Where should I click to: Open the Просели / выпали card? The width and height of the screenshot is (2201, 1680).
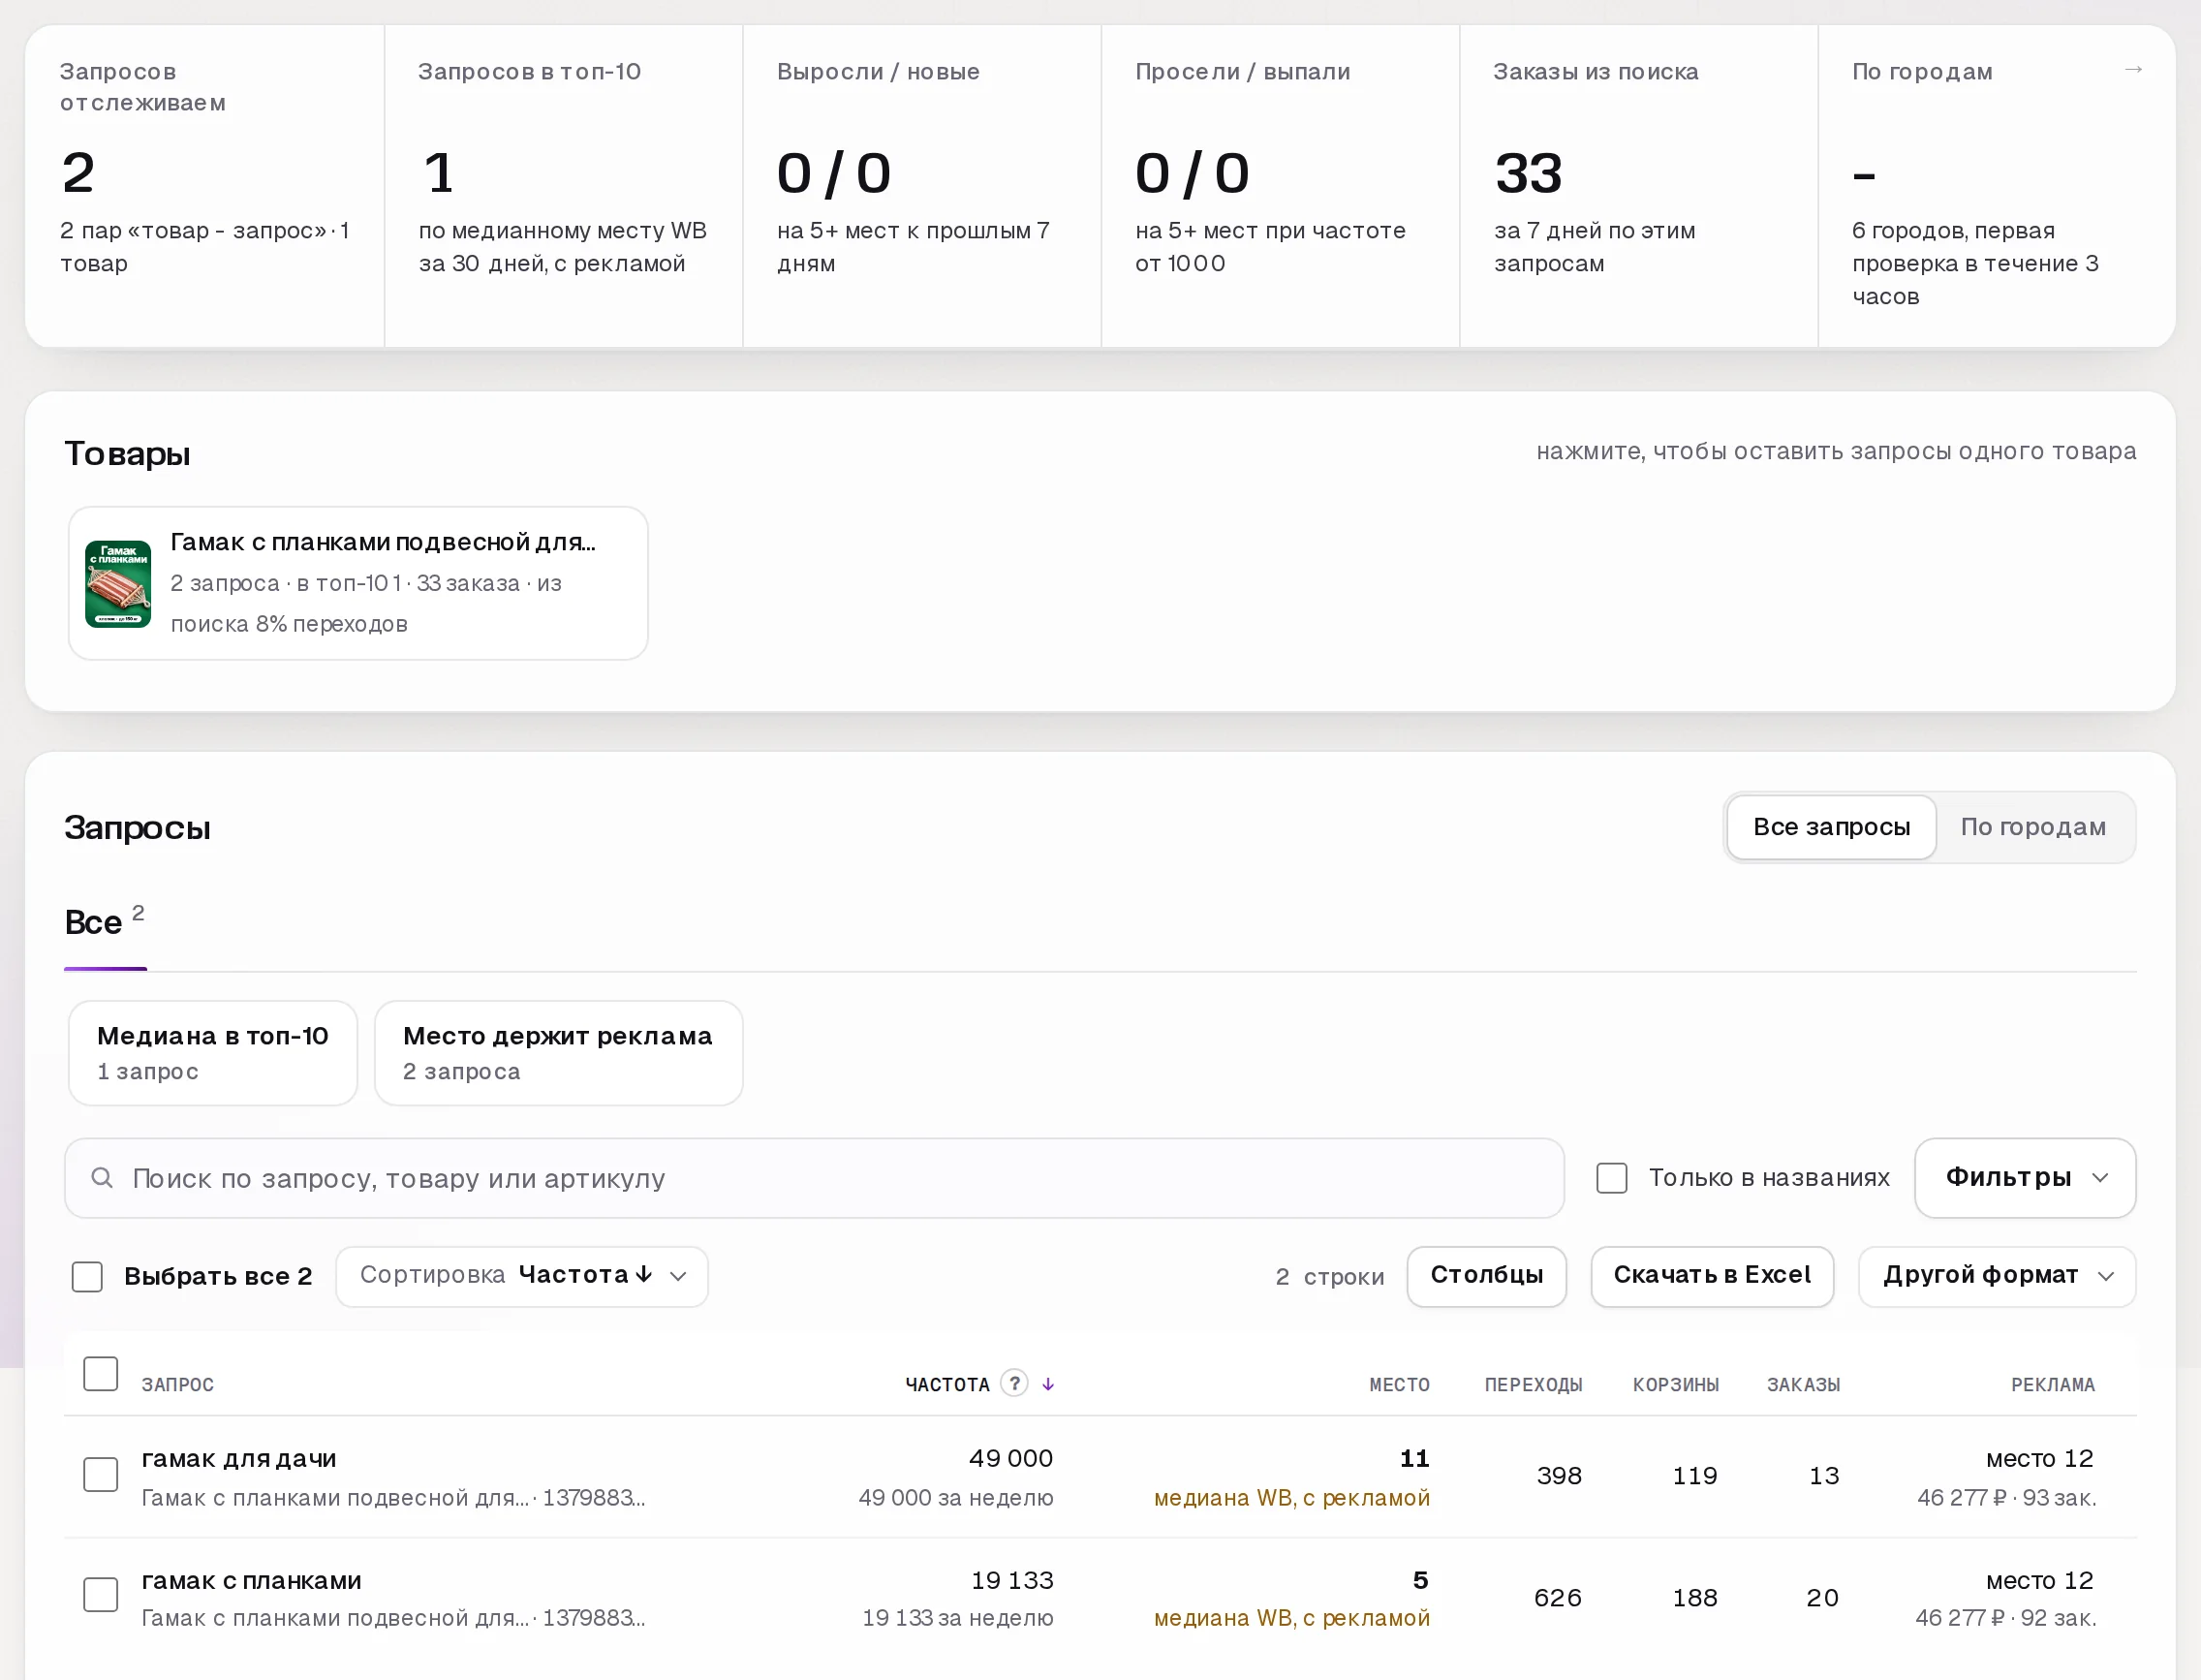click(x=1280, y=186)
